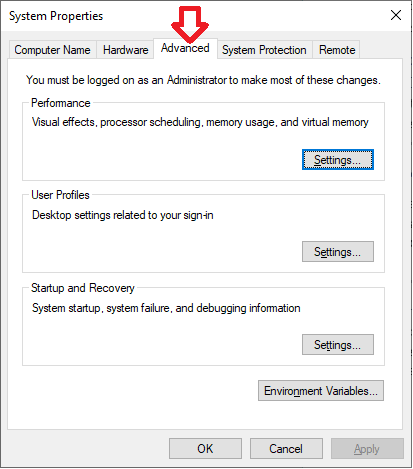Cancel the System Properties dialog
Screen dimensions: 413x469
pos(286,449)
